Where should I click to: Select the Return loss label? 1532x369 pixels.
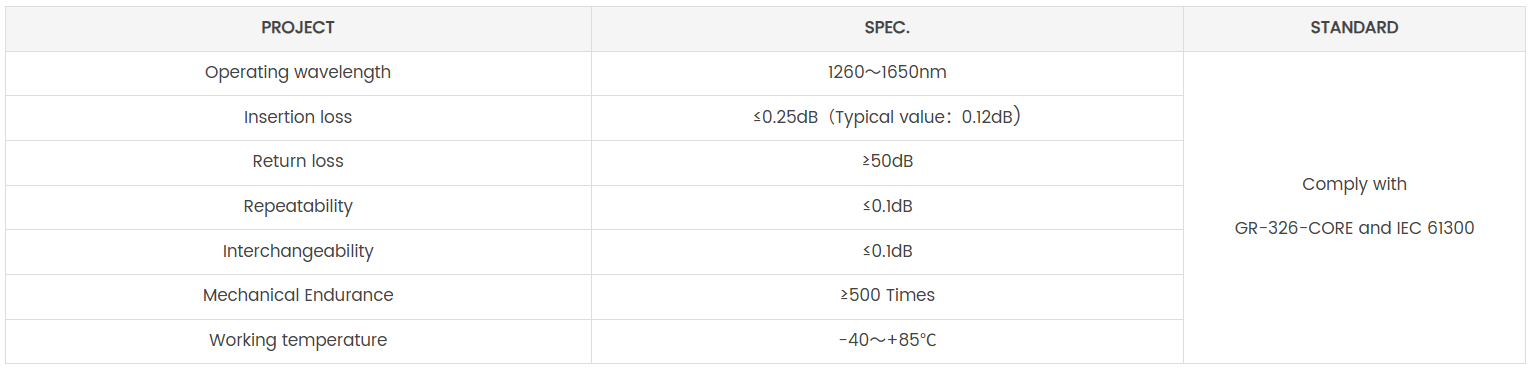298,161
